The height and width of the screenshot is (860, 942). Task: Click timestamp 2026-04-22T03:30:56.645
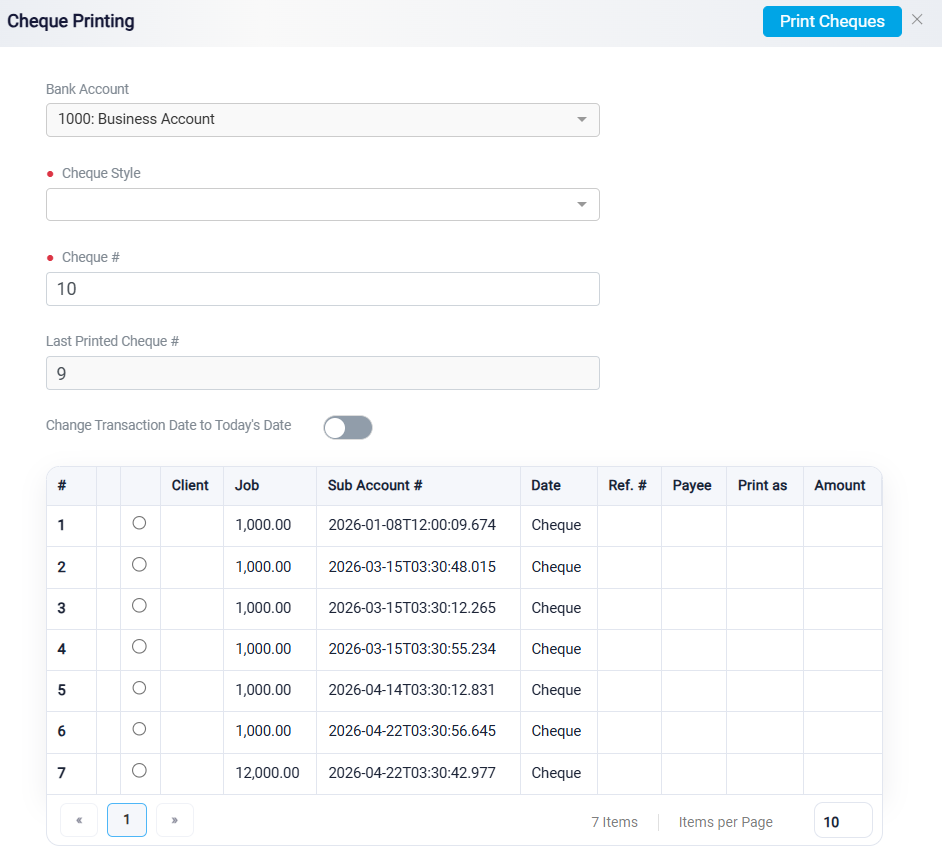(412, 731)
